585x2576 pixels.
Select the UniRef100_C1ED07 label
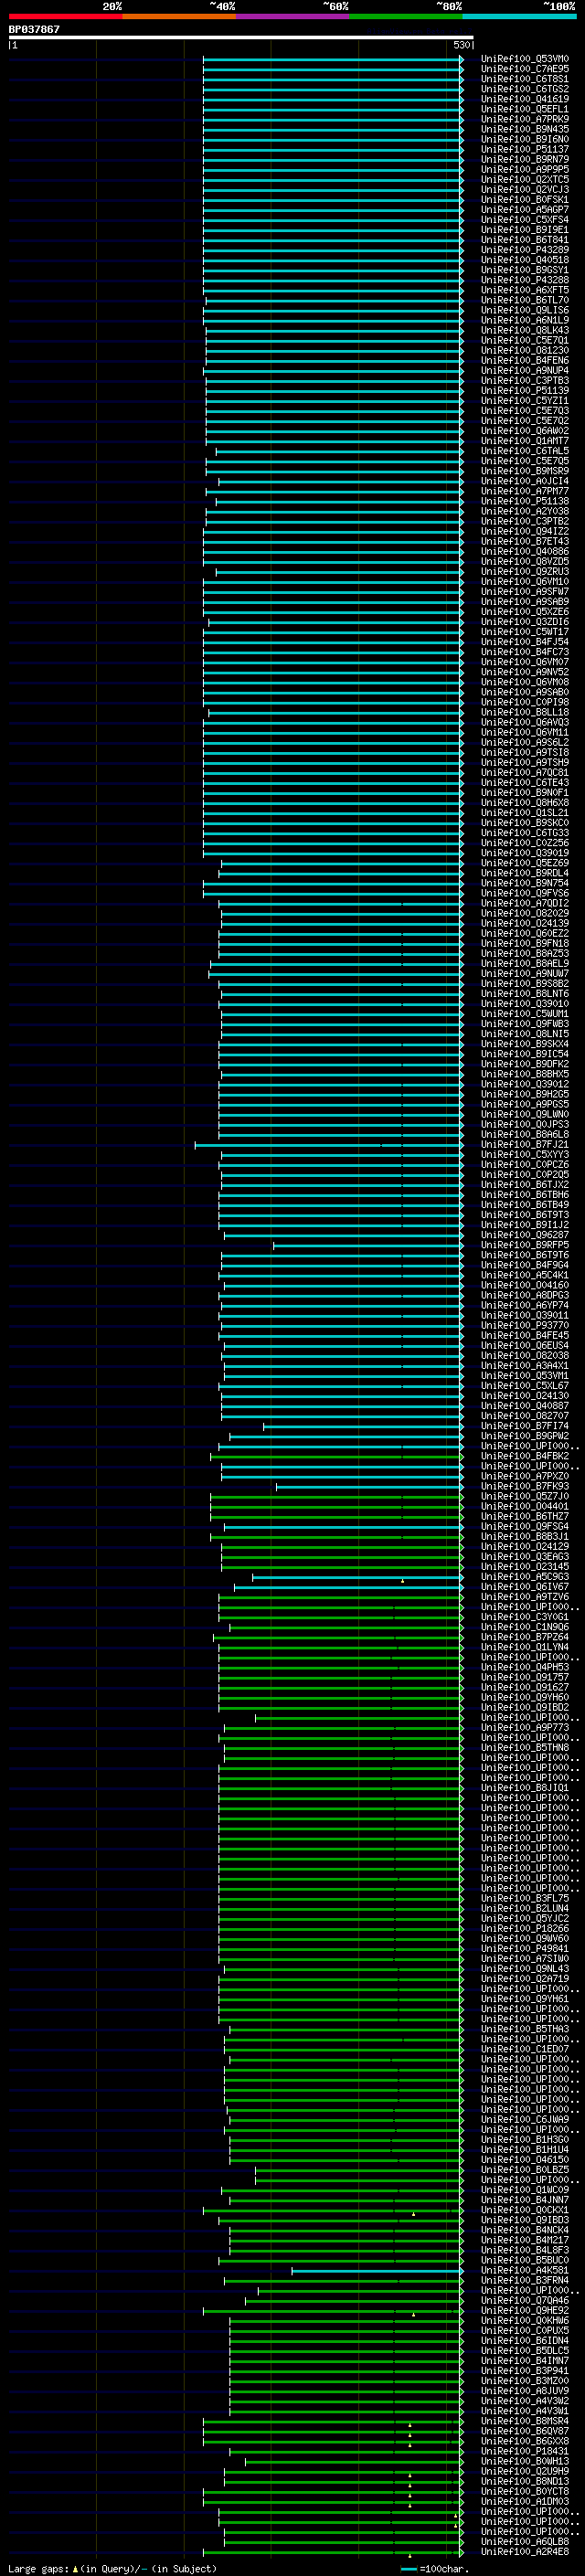[524, 2049]
